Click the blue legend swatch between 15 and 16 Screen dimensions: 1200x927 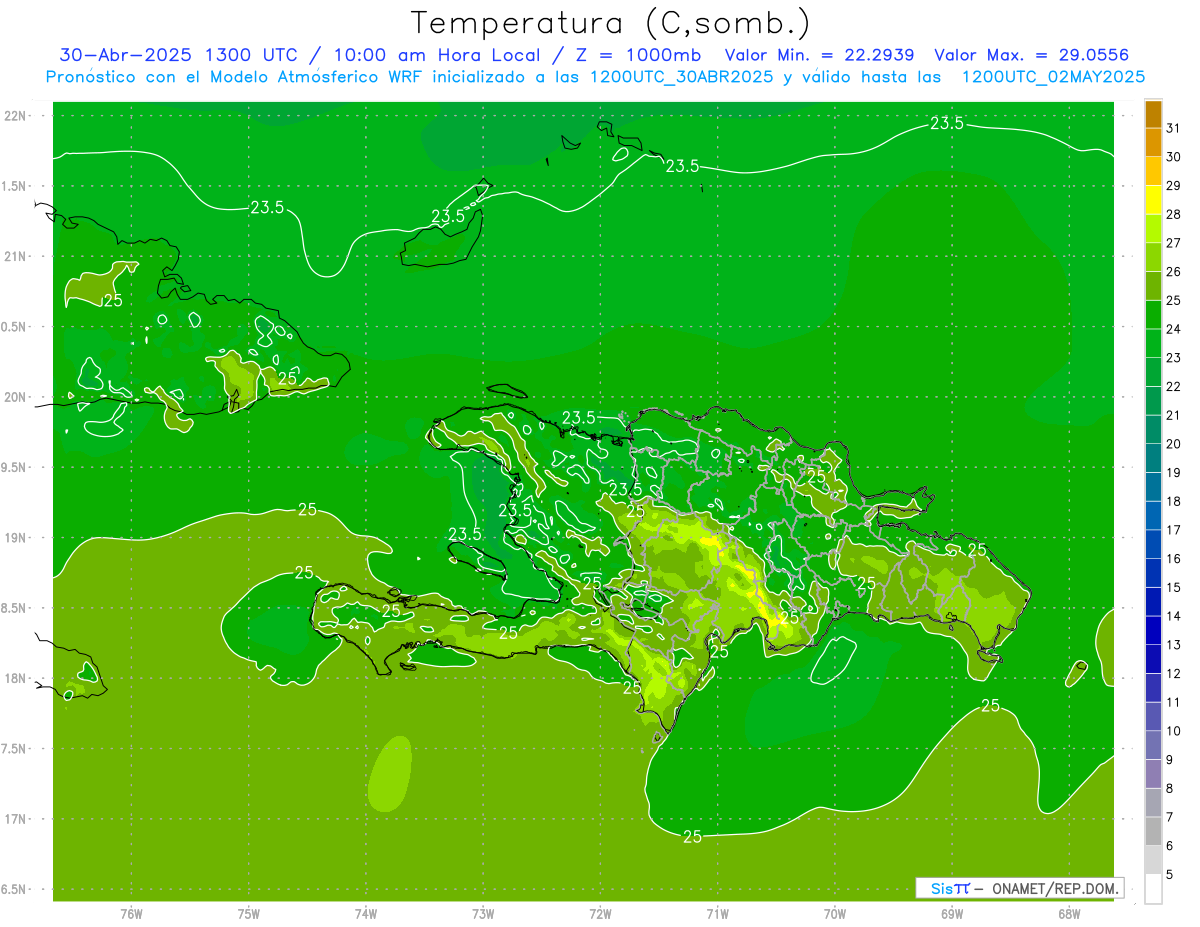(x=1153, y=573)
